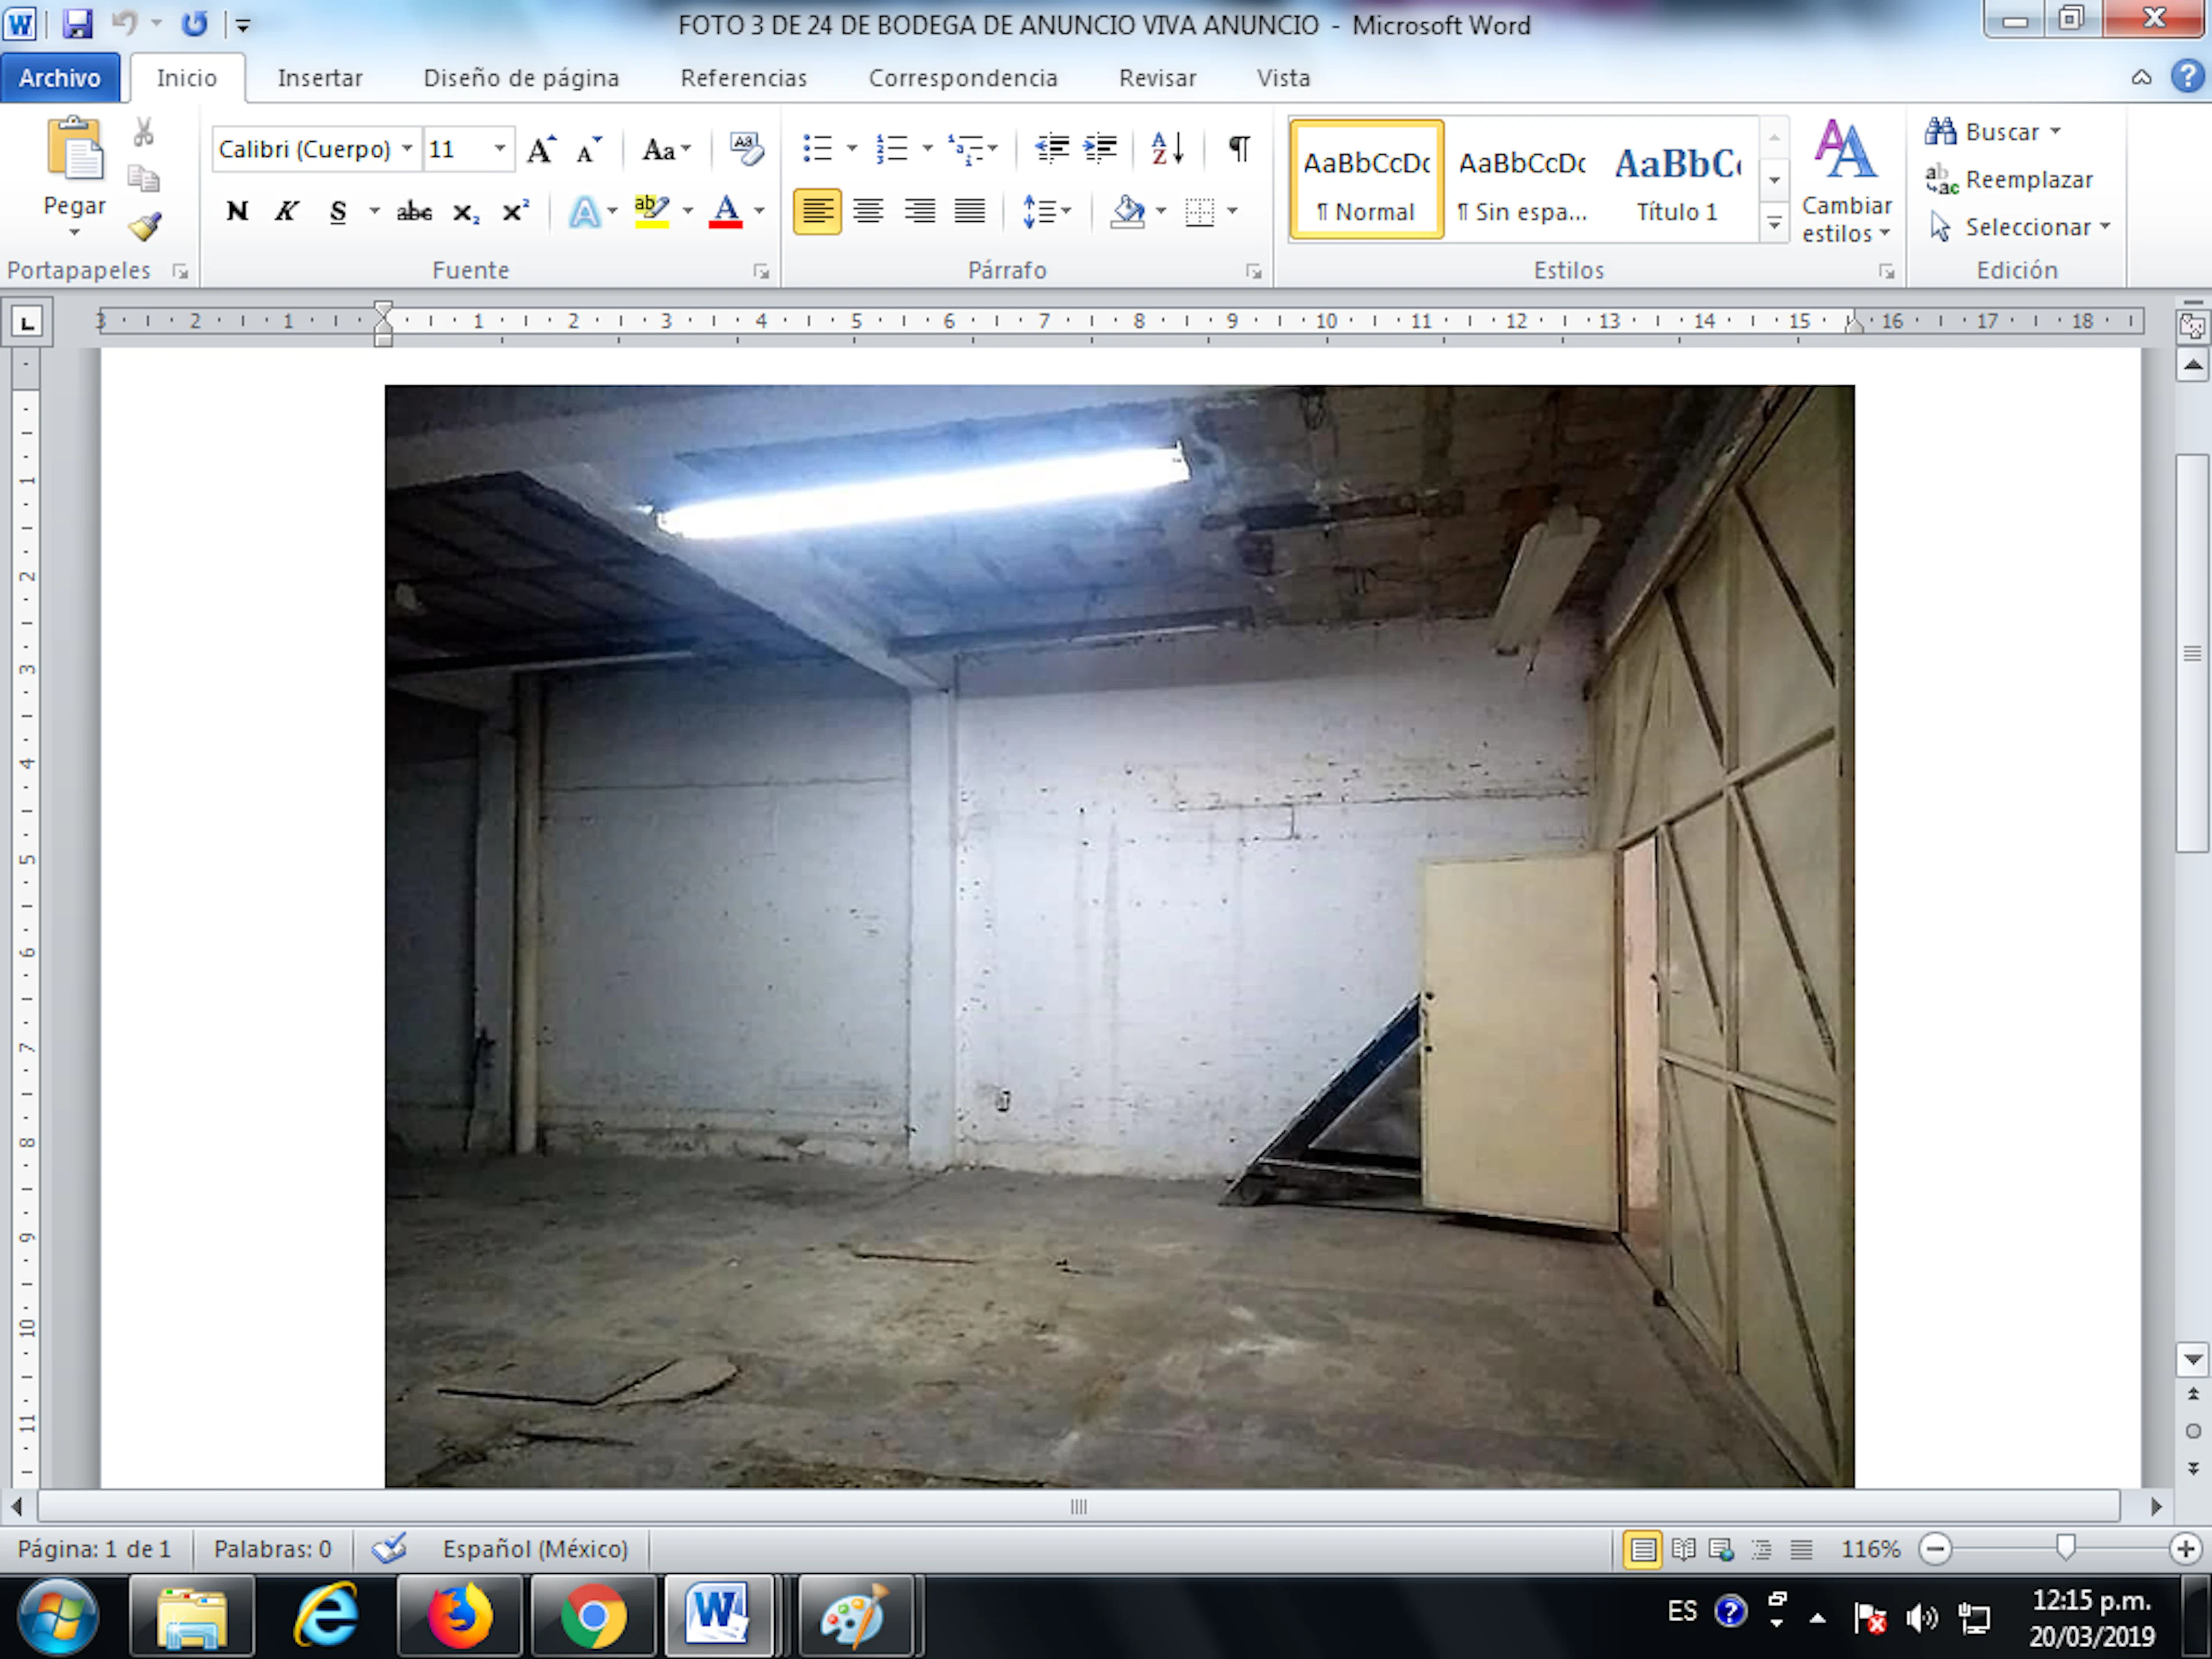Open the Archivo tab
Image resolution: width=2212 pixels, height=1659 pixels.
pyautogui.click(x=60, y=77)
